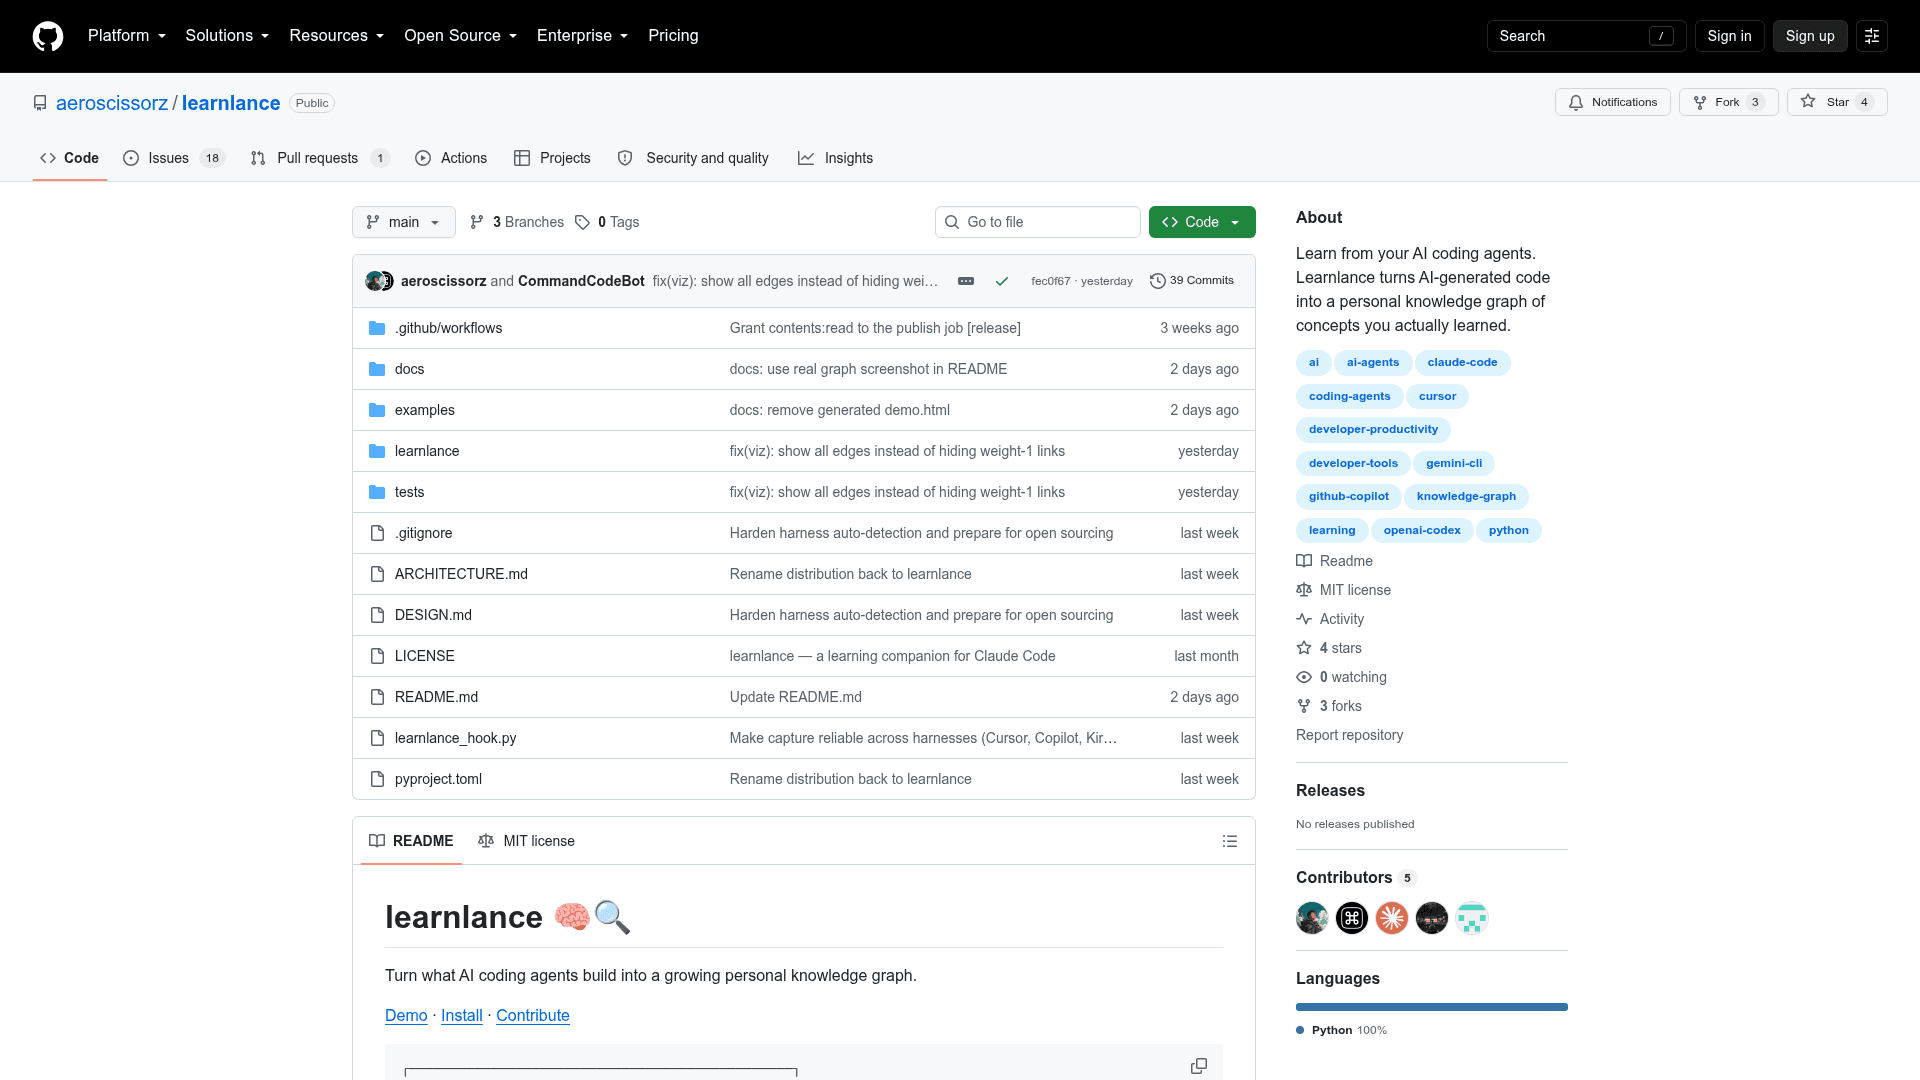Click the Contribute link in README
The height and width of the screenshot is (1080, 1920).
click(532, 1015)
